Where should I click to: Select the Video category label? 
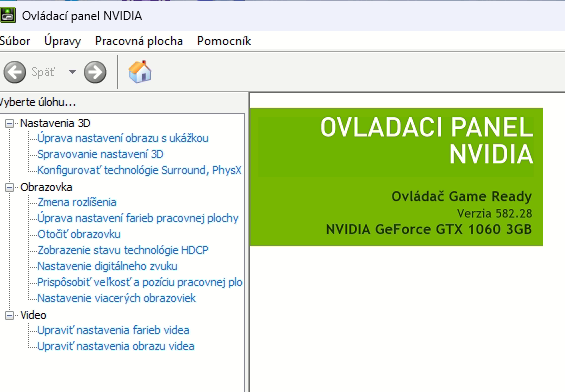pos(33,315)
